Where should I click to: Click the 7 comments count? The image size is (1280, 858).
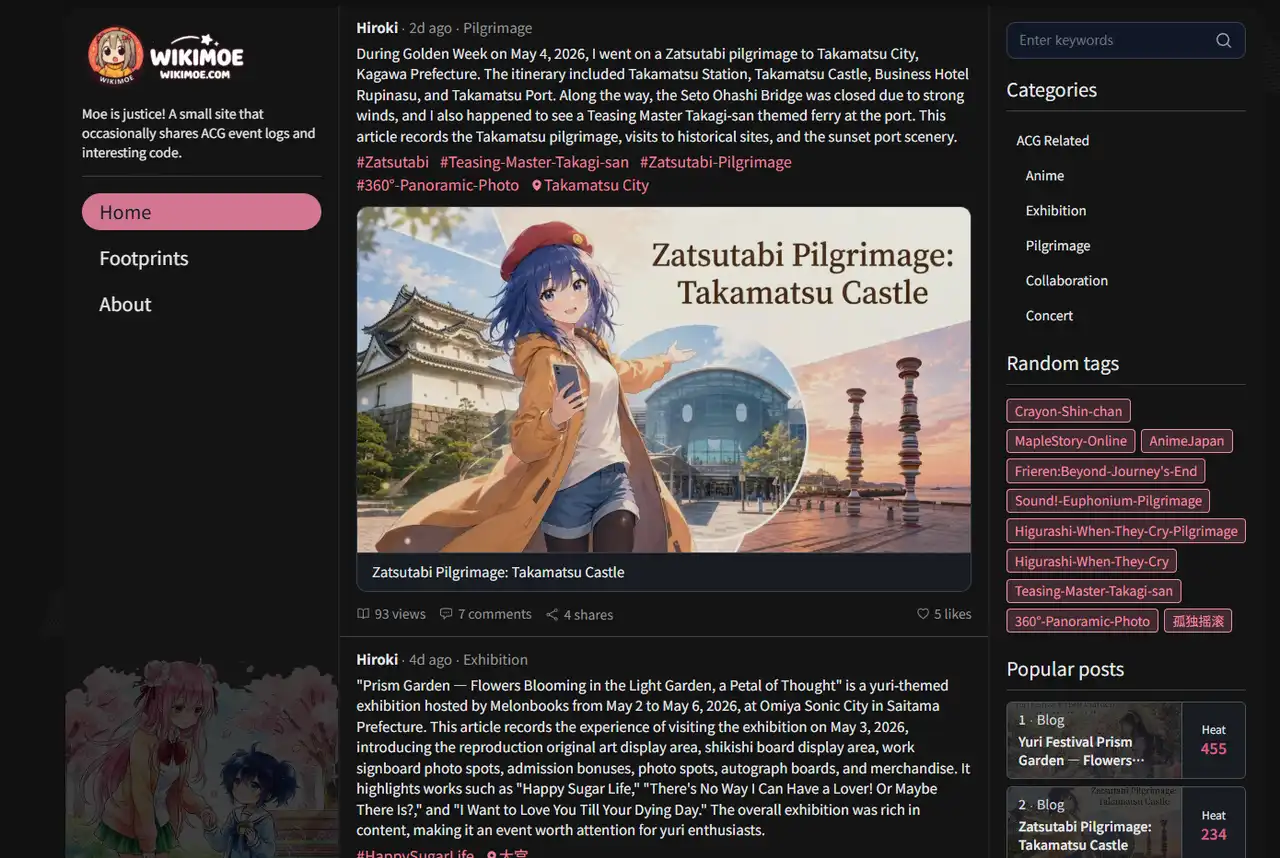click(x=495, y=614)
